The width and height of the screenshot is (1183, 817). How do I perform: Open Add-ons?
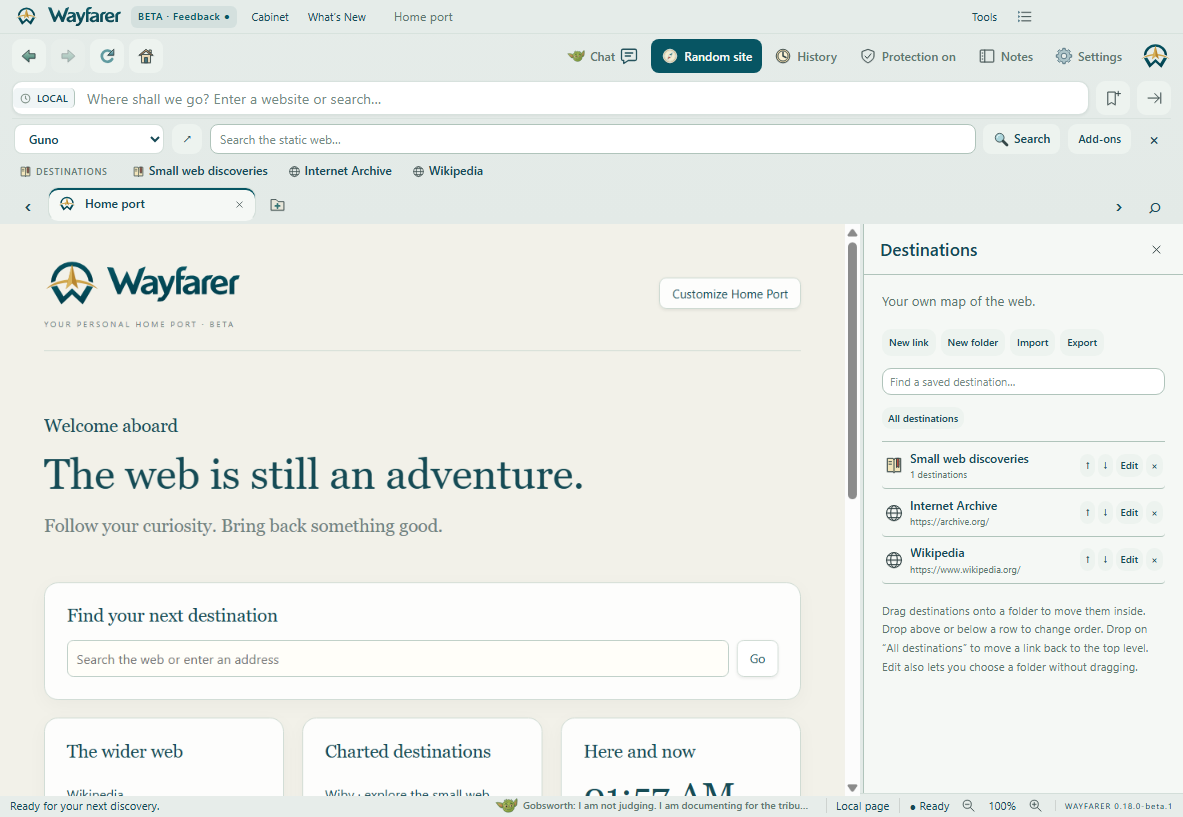click(1099, 139)
